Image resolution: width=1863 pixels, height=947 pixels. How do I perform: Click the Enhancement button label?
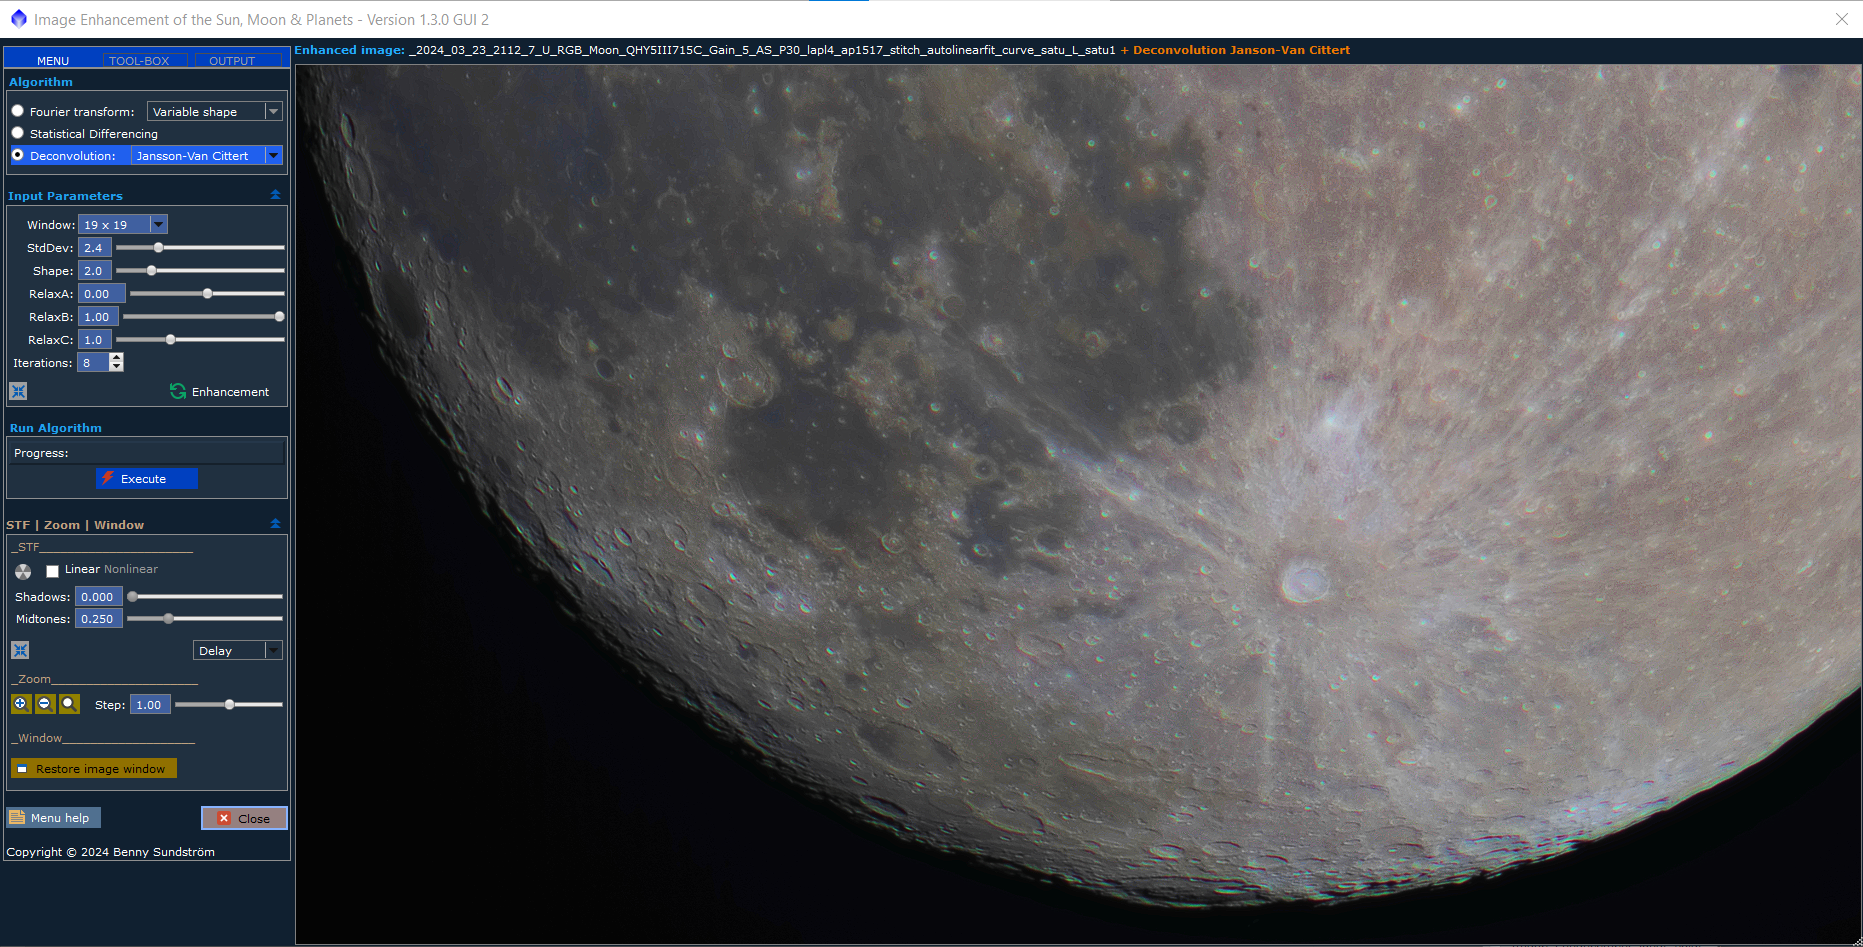pyautogui.click(x=230, y=392)
